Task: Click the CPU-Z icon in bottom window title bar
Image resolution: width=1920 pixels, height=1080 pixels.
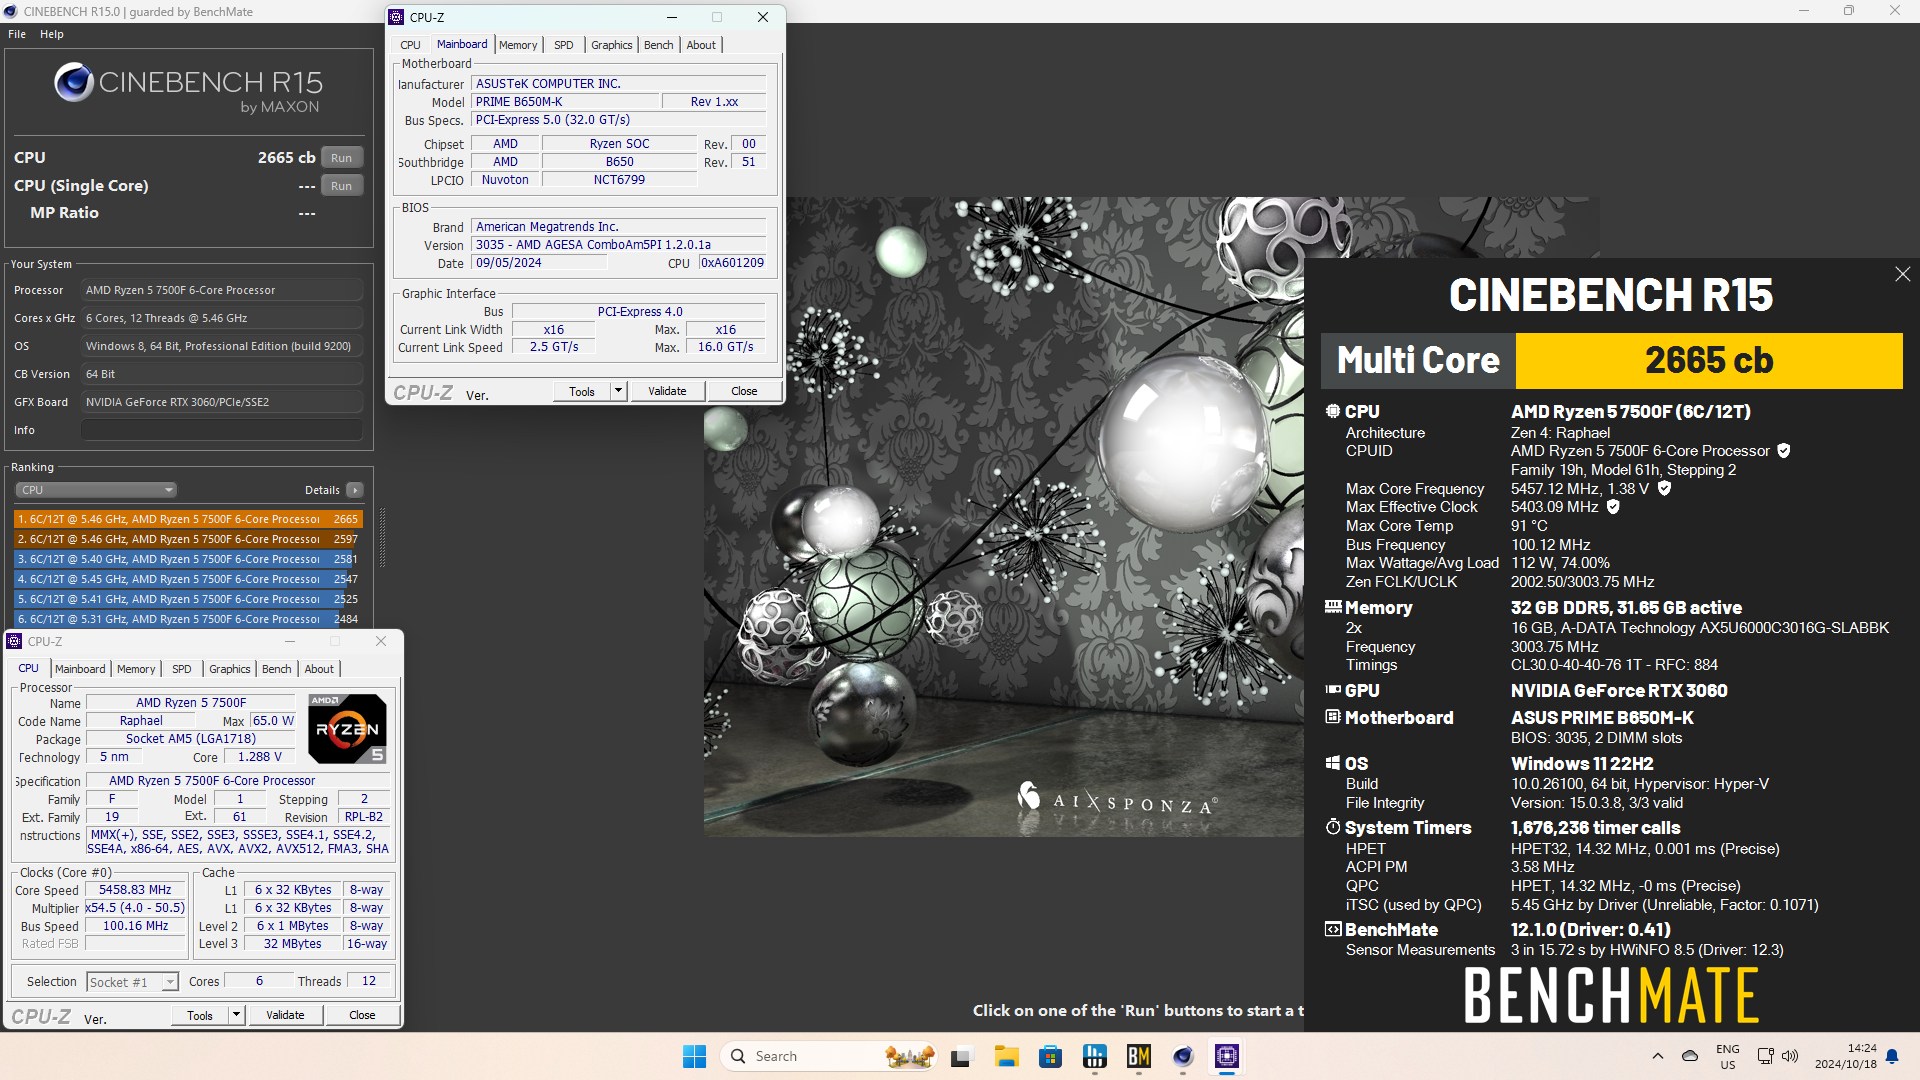Action: pos(15,641)
